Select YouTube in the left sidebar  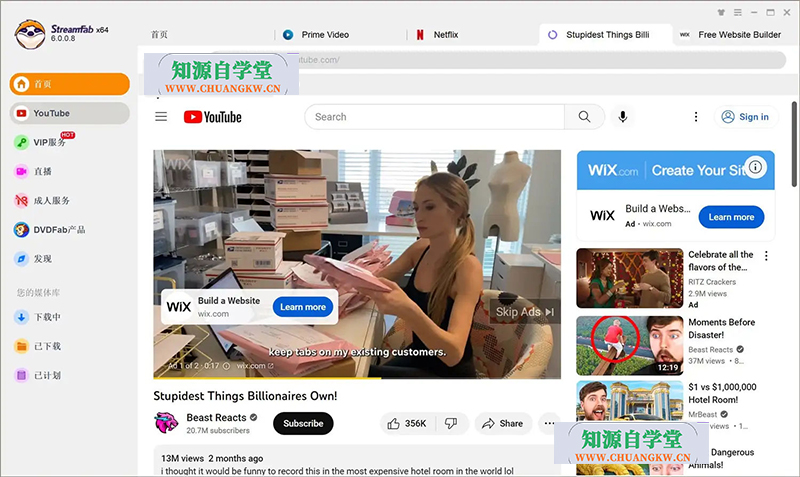click(70, 113)
